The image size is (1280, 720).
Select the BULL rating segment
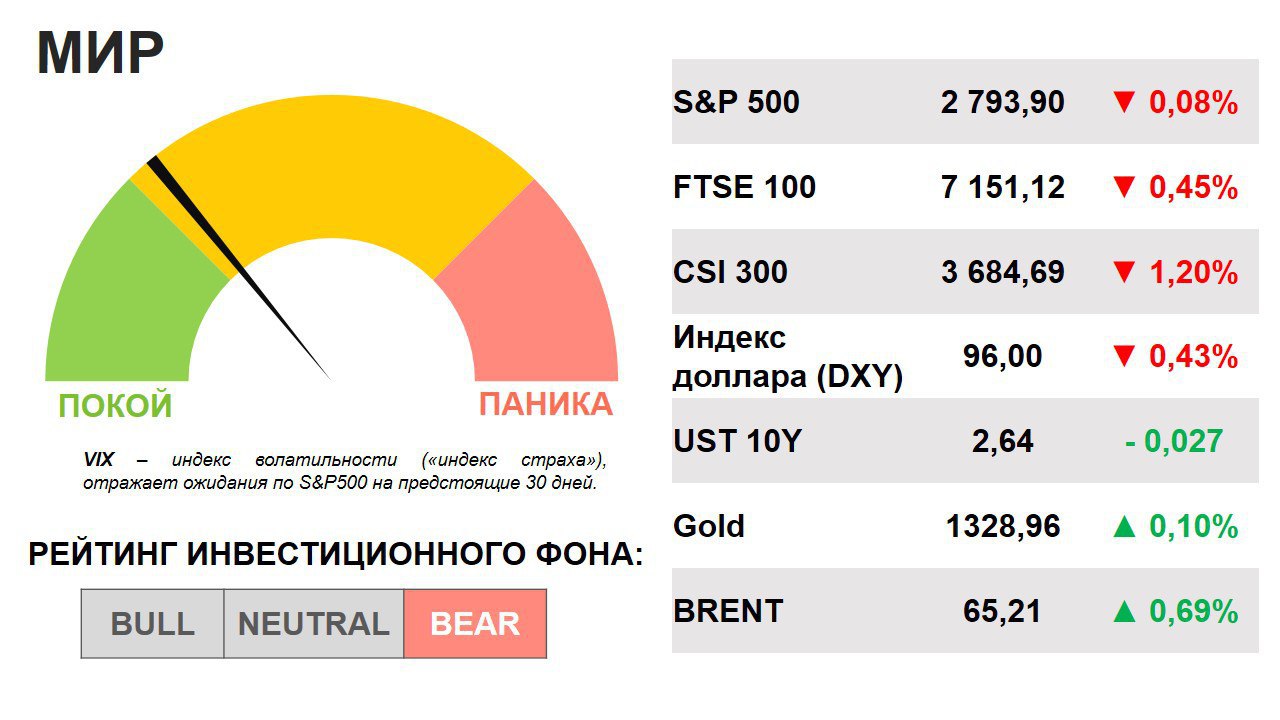pos(152,624)
